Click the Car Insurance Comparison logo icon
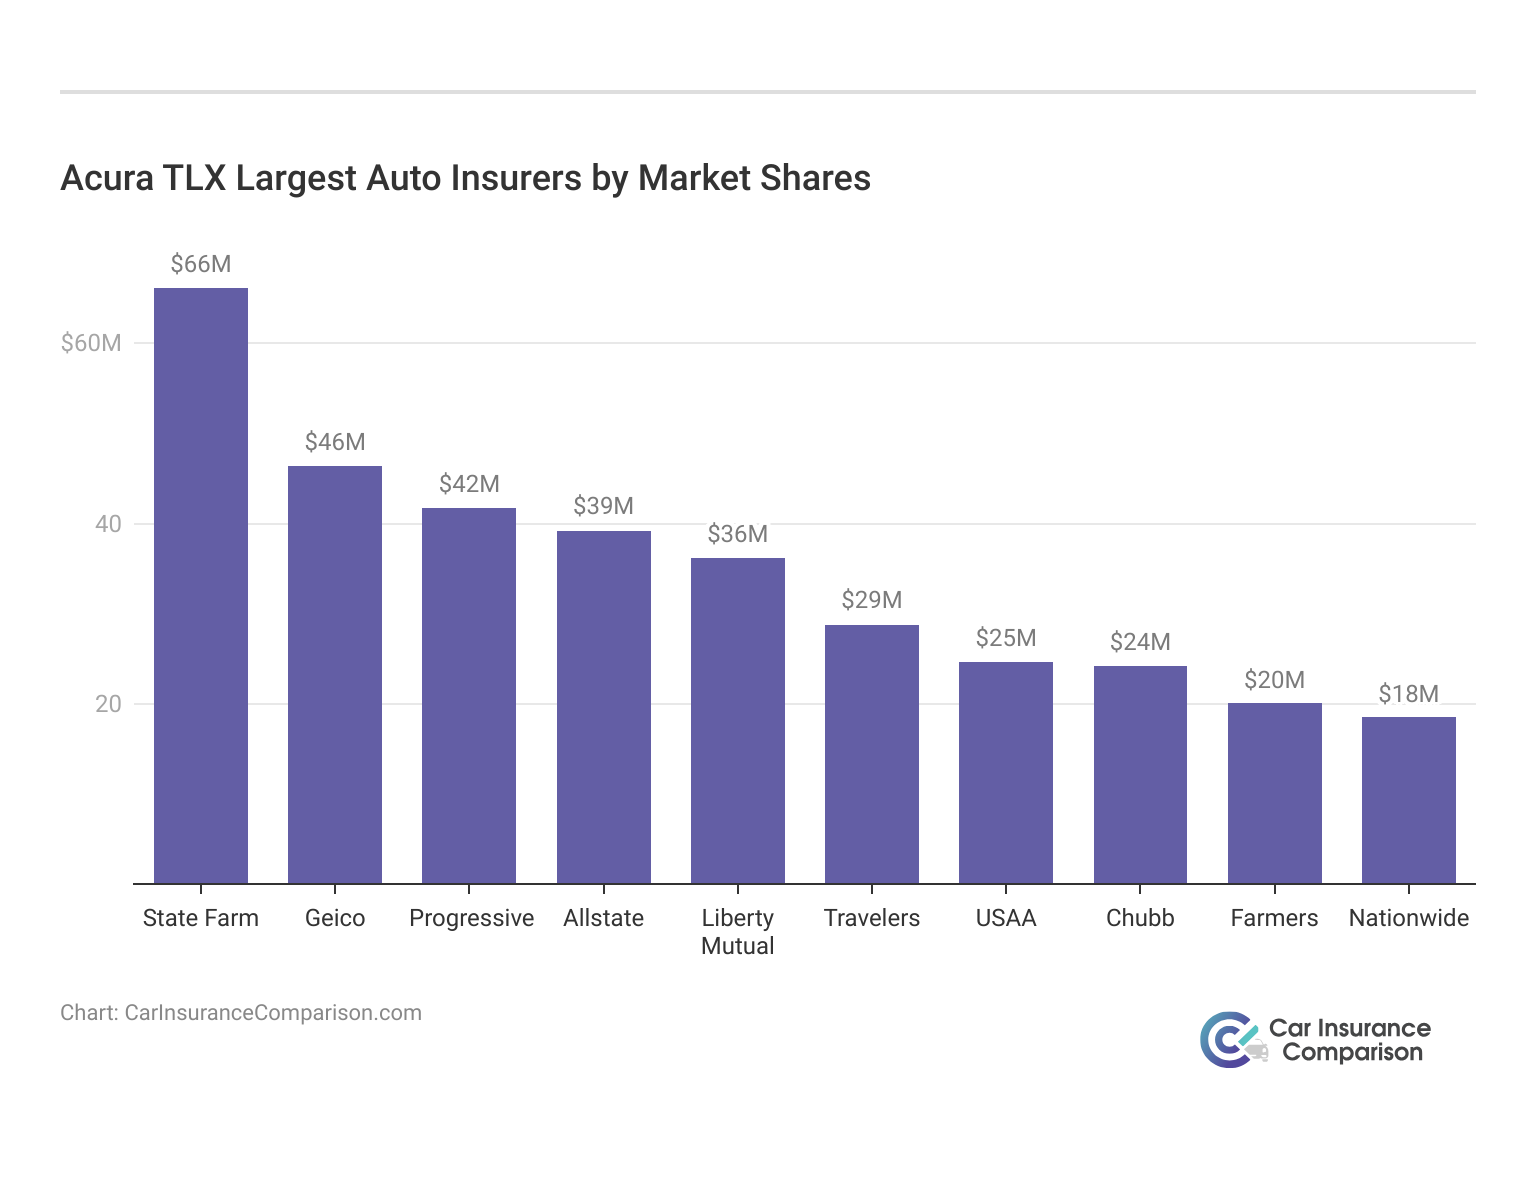1536x1180 pixels. 1232,1040
